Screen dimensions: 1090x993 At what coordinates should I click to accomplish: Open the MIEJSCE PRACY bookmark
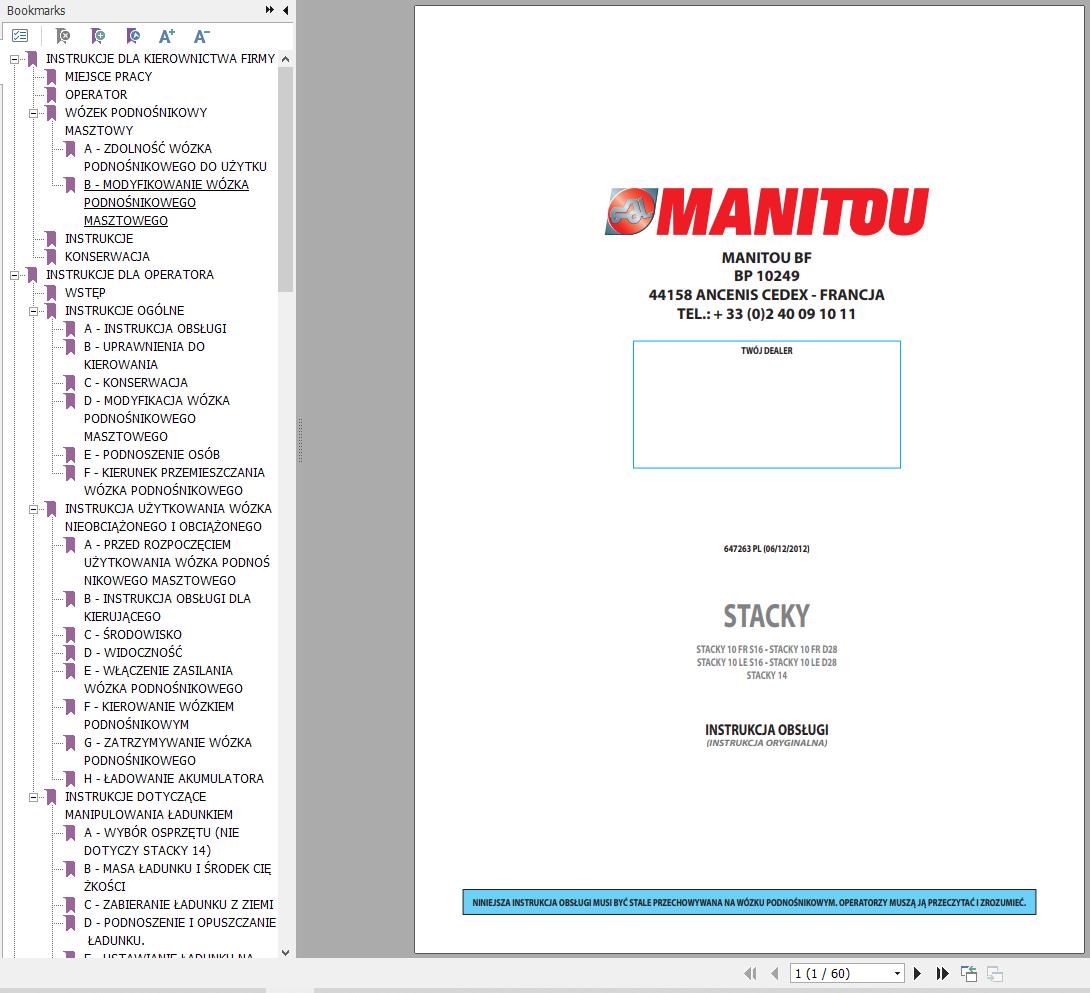(x=108, y=76)
